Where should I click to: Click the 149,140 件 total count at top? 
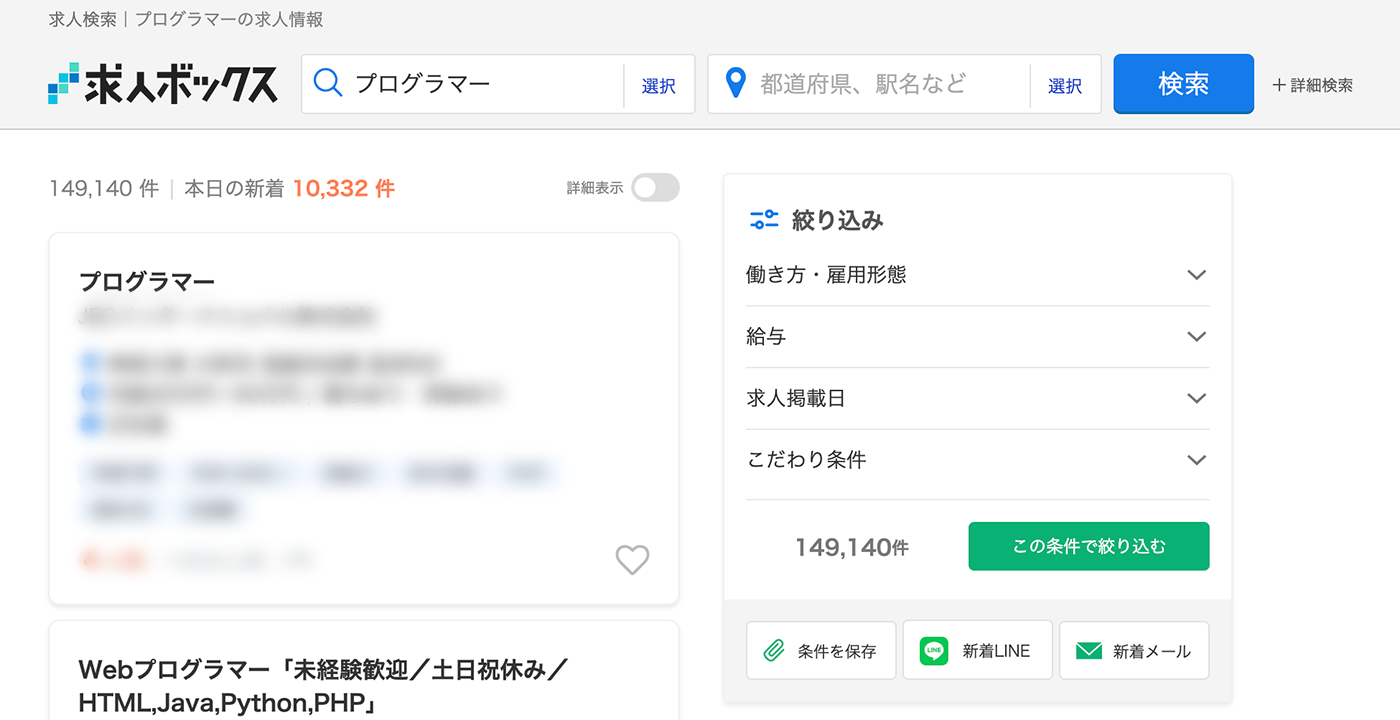104,188
